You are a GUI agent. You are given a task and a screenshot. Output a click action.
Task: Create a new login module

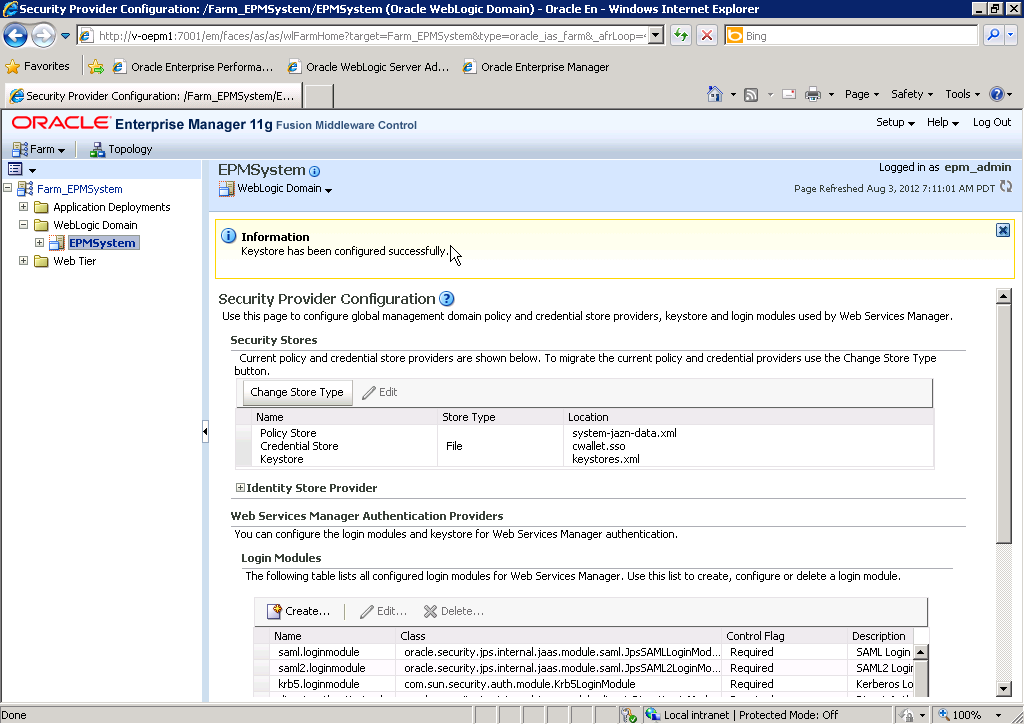pyautogui.click(x=300, y=610)
